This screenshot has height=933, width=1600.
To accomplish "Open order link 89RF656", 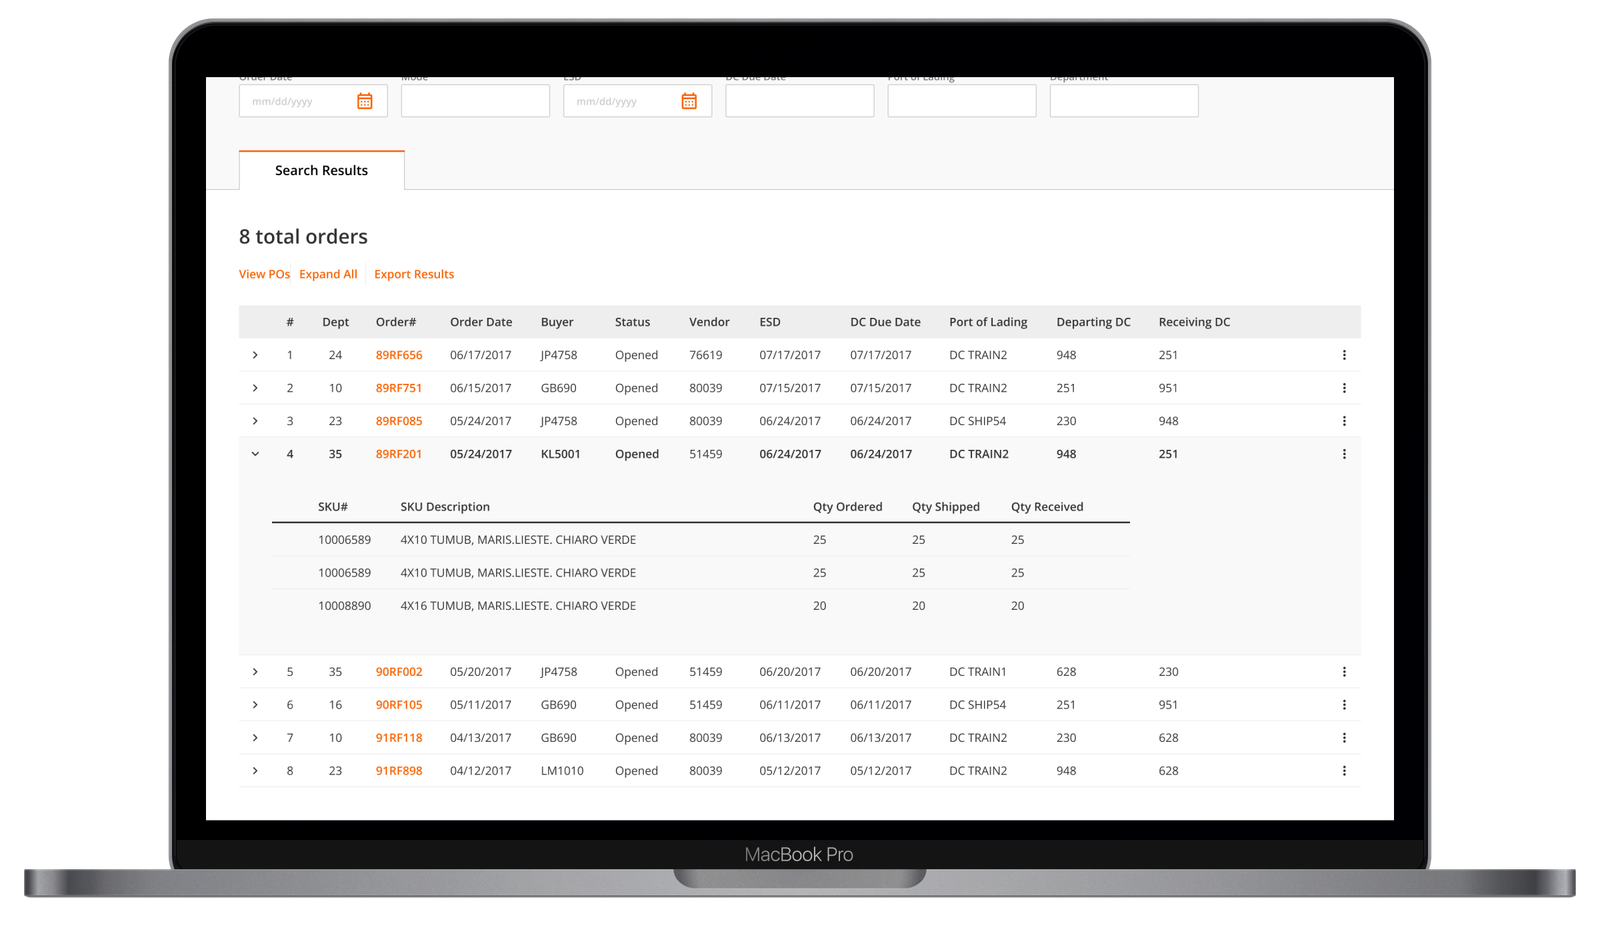I will [x=399, y=355].
